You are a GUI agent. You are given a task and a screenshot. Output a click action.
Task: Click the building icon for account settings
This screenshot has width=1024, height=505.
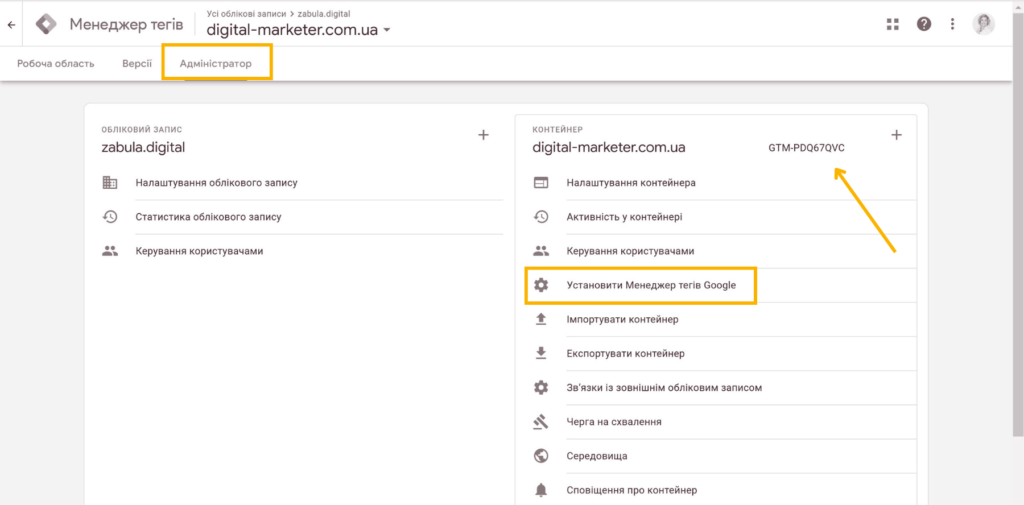pos(110,183)
